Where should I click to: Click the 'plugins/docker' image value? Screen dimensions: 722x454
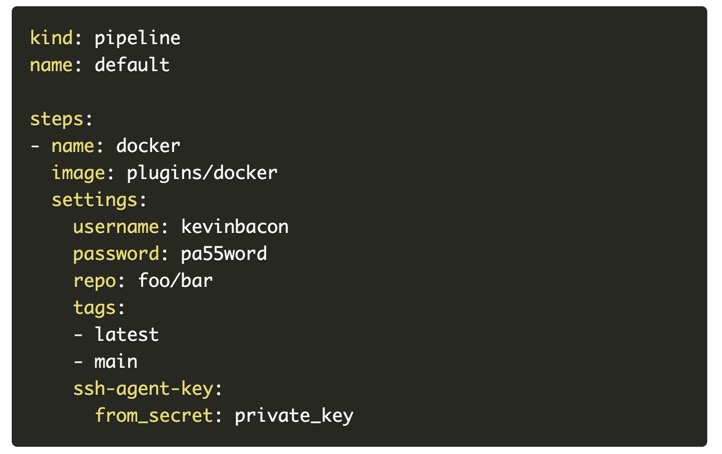pyautogui.click(x=202, y=173)
